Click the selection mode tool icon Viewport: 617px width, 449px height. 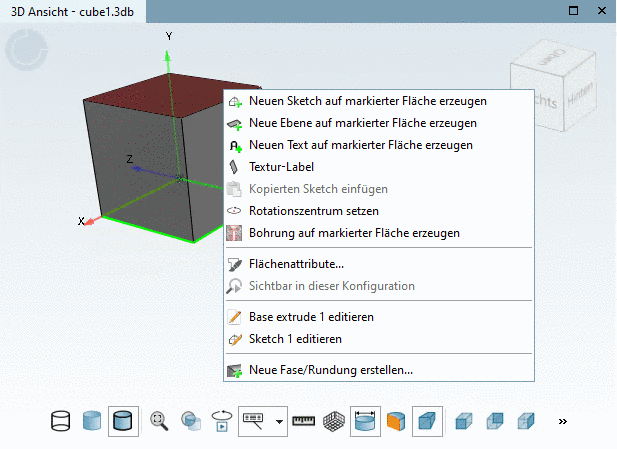click(253, 421)
